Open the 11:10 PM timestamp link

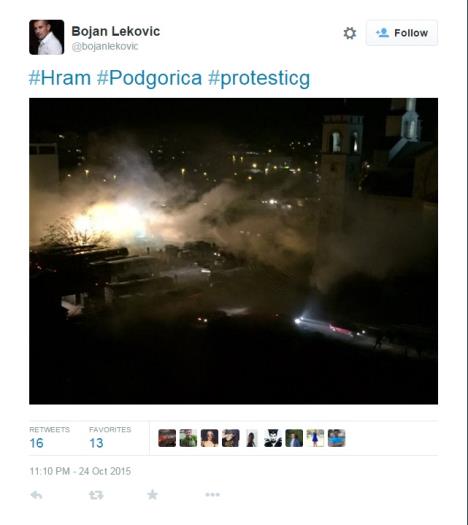click(80, 471)
